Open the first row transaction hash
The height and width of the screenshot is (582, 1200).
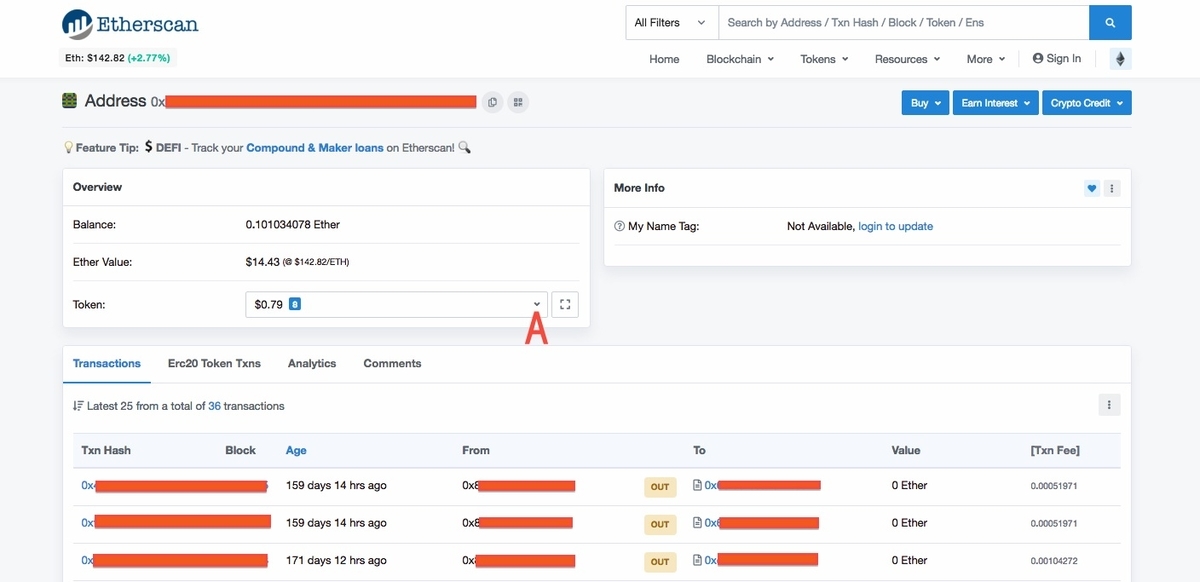click(x=174, y=486)
